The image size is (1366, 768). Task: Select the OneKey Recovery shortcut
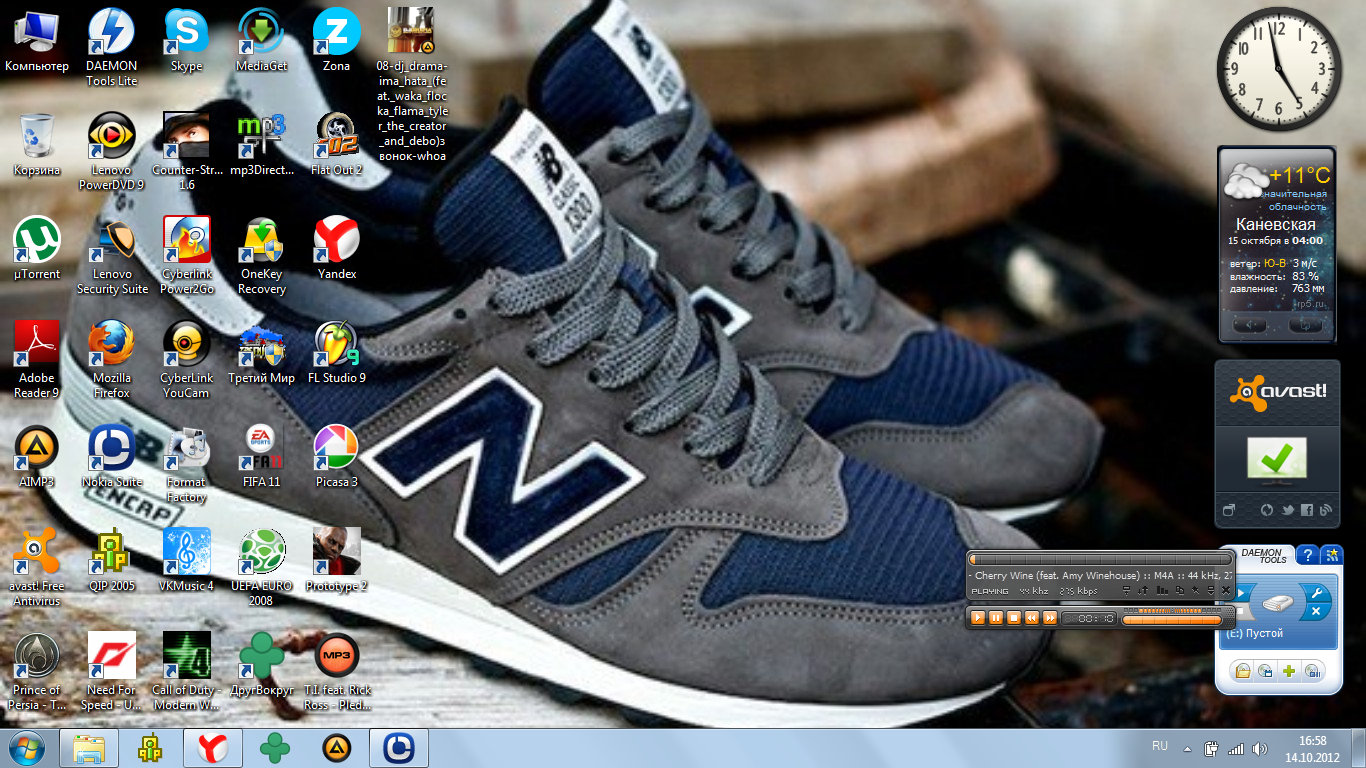coord(262,256)
